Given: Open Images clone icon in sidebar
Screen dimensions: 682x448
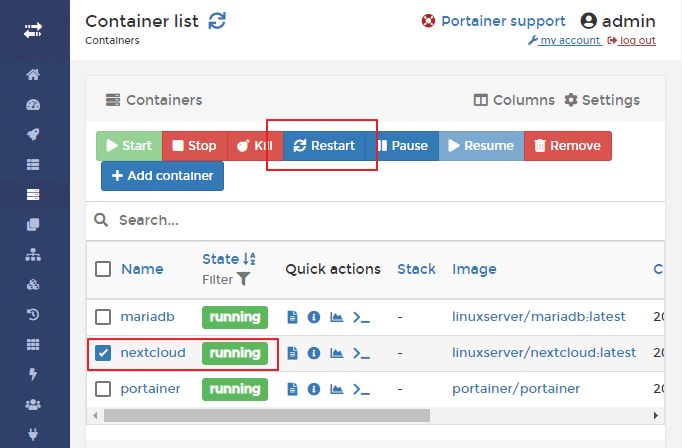Looking at the screenshot, I should [x=33, y=224].
